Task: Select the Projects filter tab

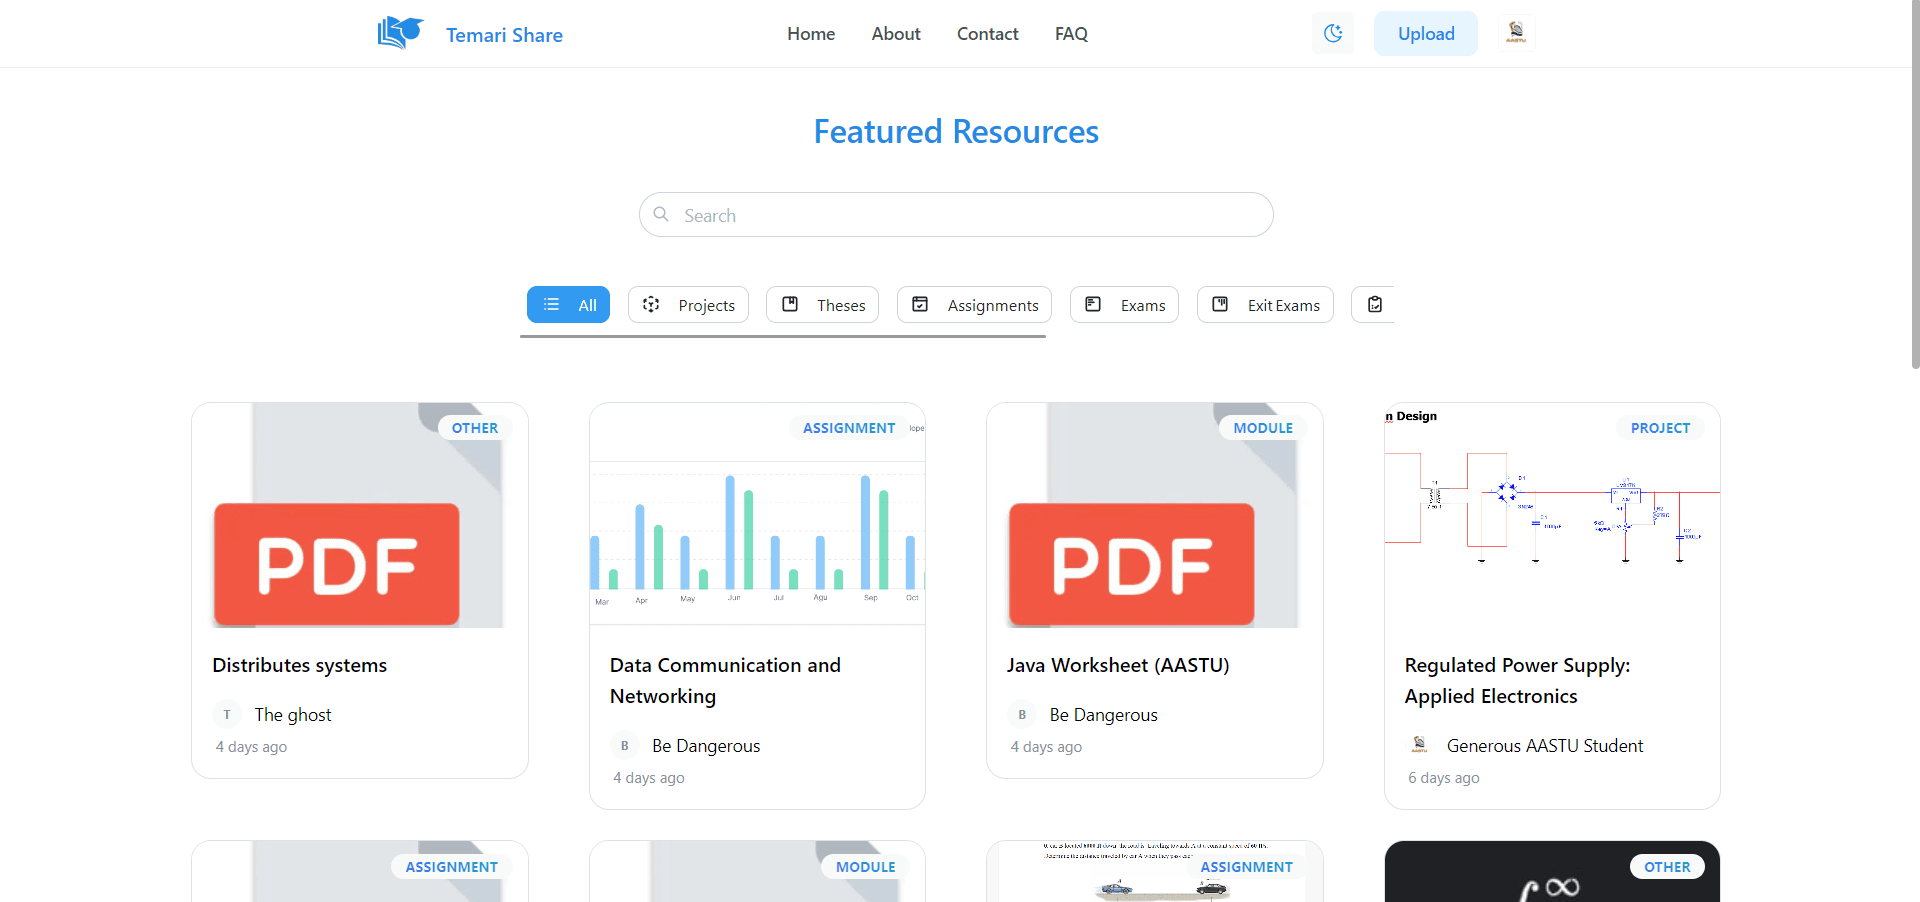Action: tap(688, 305)
